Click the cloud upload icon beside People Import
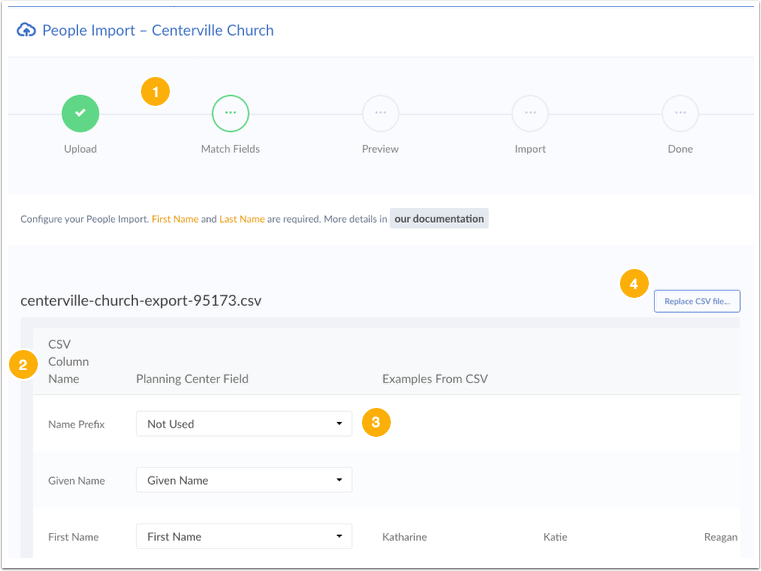This screenshot has width=761, height=571. click(26, 30)
